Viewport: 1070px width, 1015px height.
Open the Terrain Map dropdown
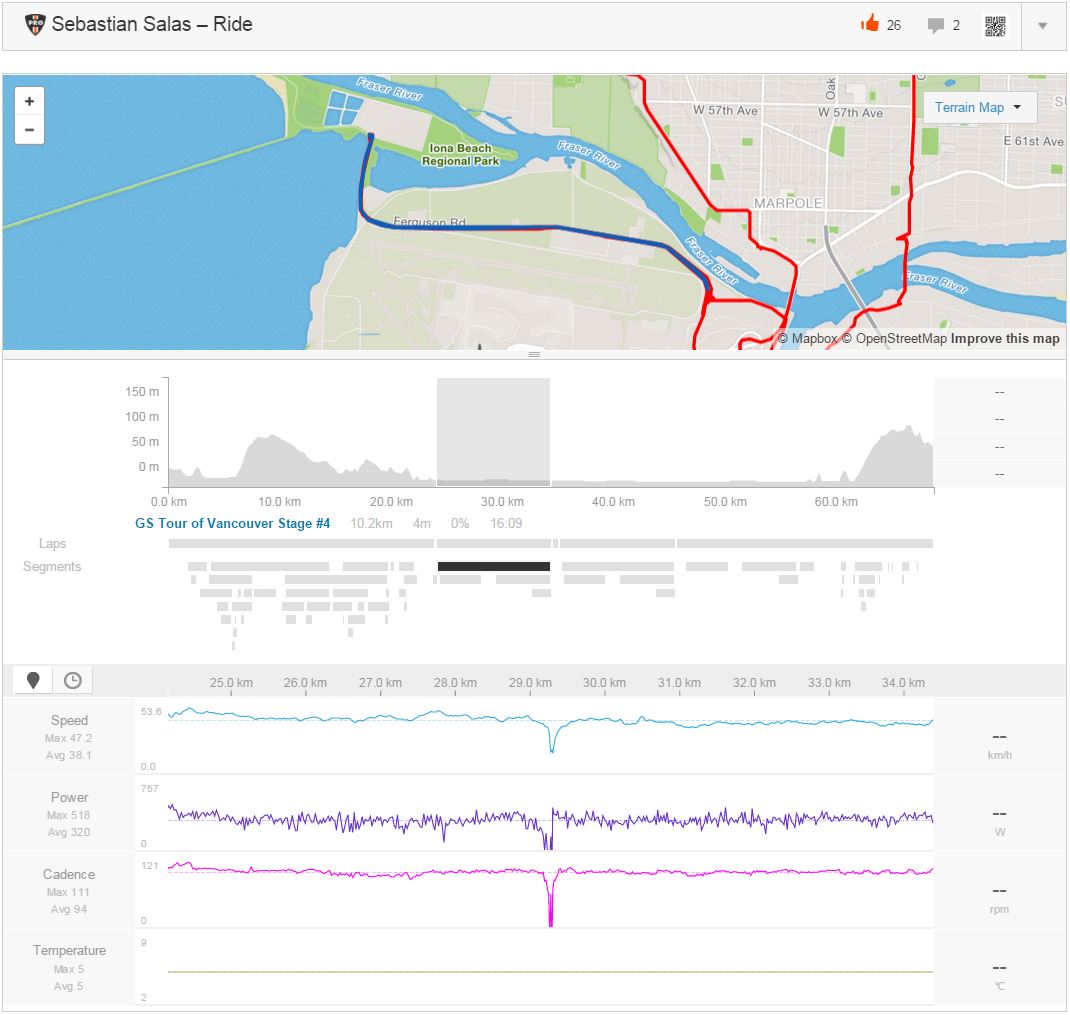coord(978,107)
